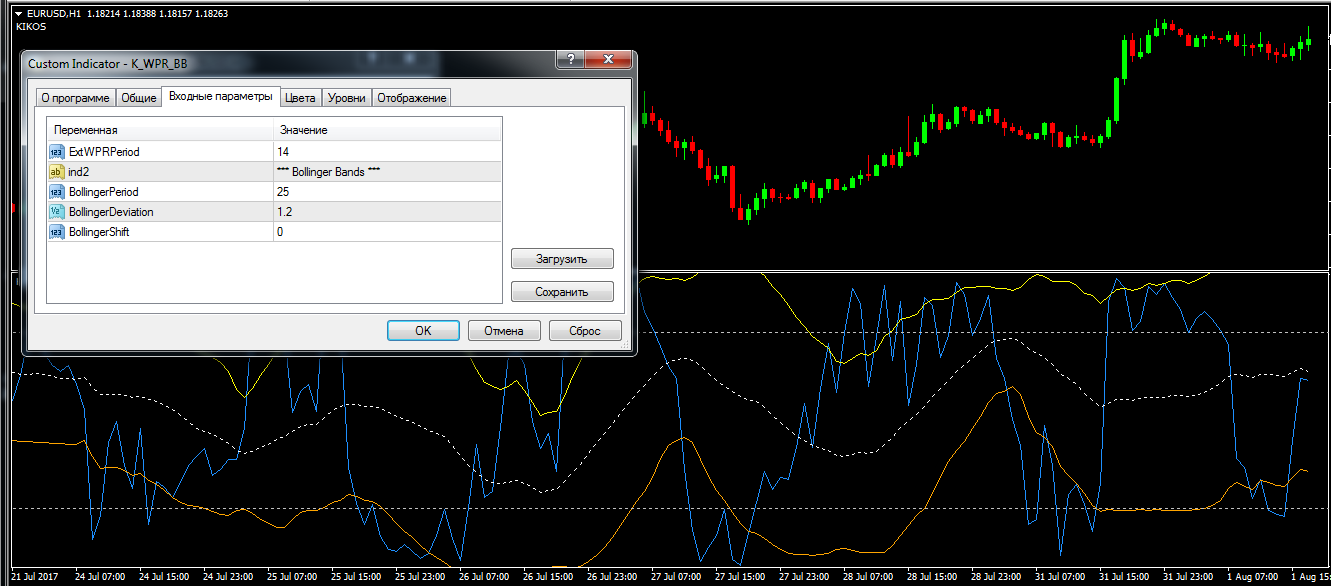The image size is (1331, 586).
Task: Select the Уровни tab
Action: click(x=346, y=98)
